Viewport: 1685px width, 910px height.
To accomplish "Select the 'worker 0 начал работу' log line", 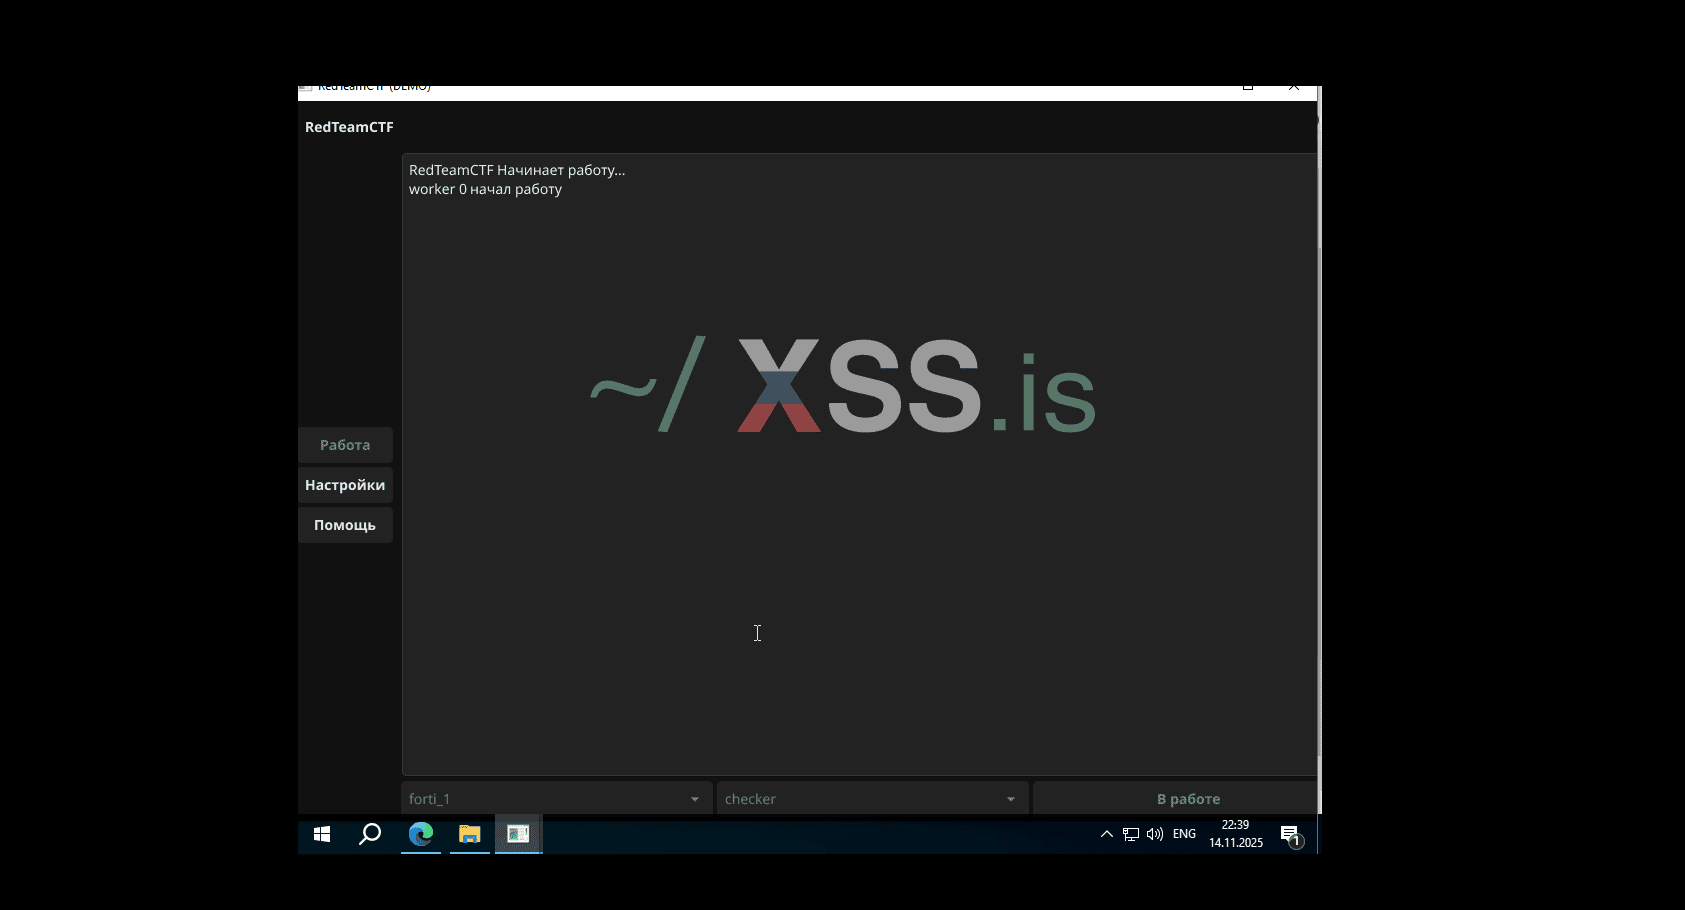I will pyautogui.click(x=485, y=189).
